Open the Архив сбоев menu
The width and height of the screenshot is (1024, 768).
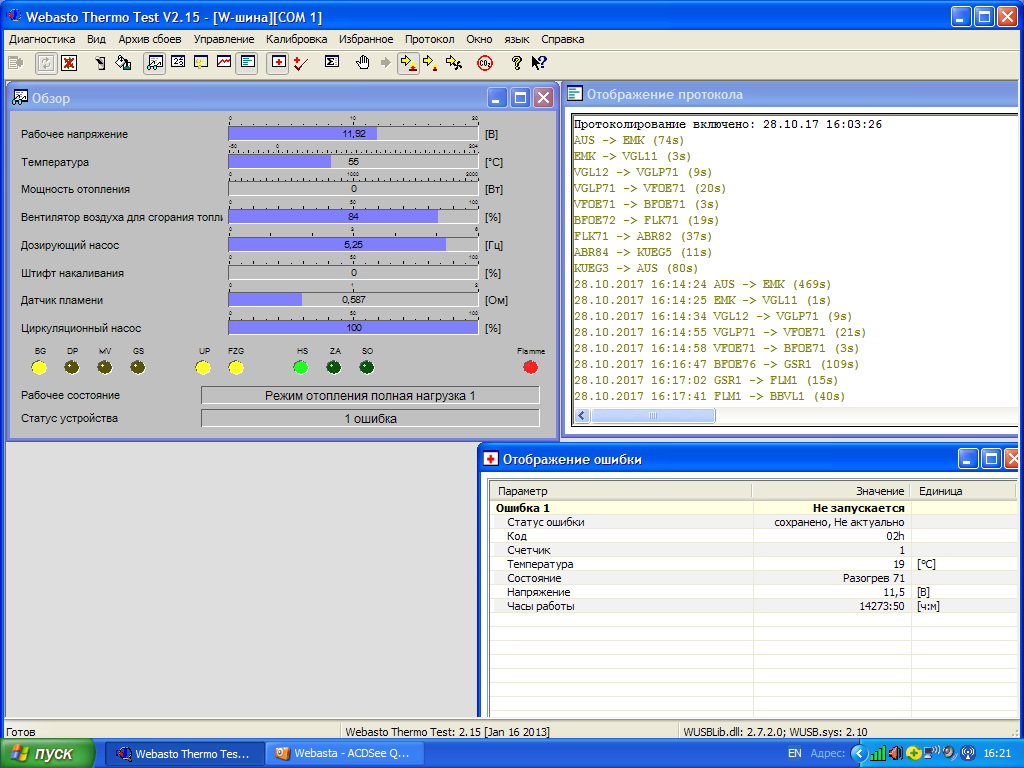(x=150, y=39)
